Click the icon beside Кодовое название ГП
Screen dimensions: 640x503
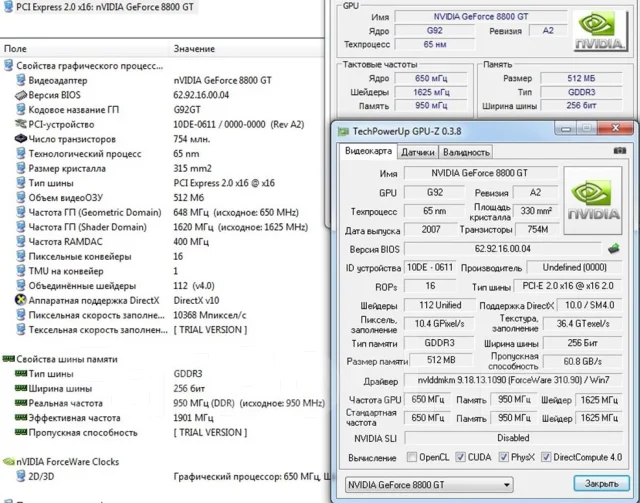[21, 109]
